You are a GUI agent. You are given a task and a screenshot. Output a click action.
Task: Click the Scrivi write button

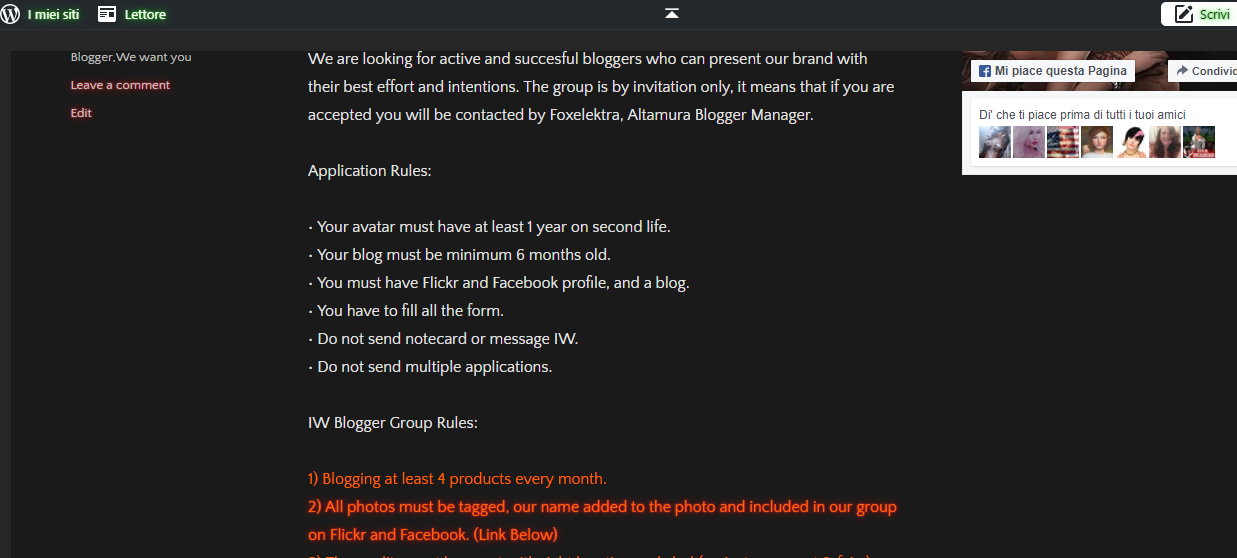[x=1199, y=14]
